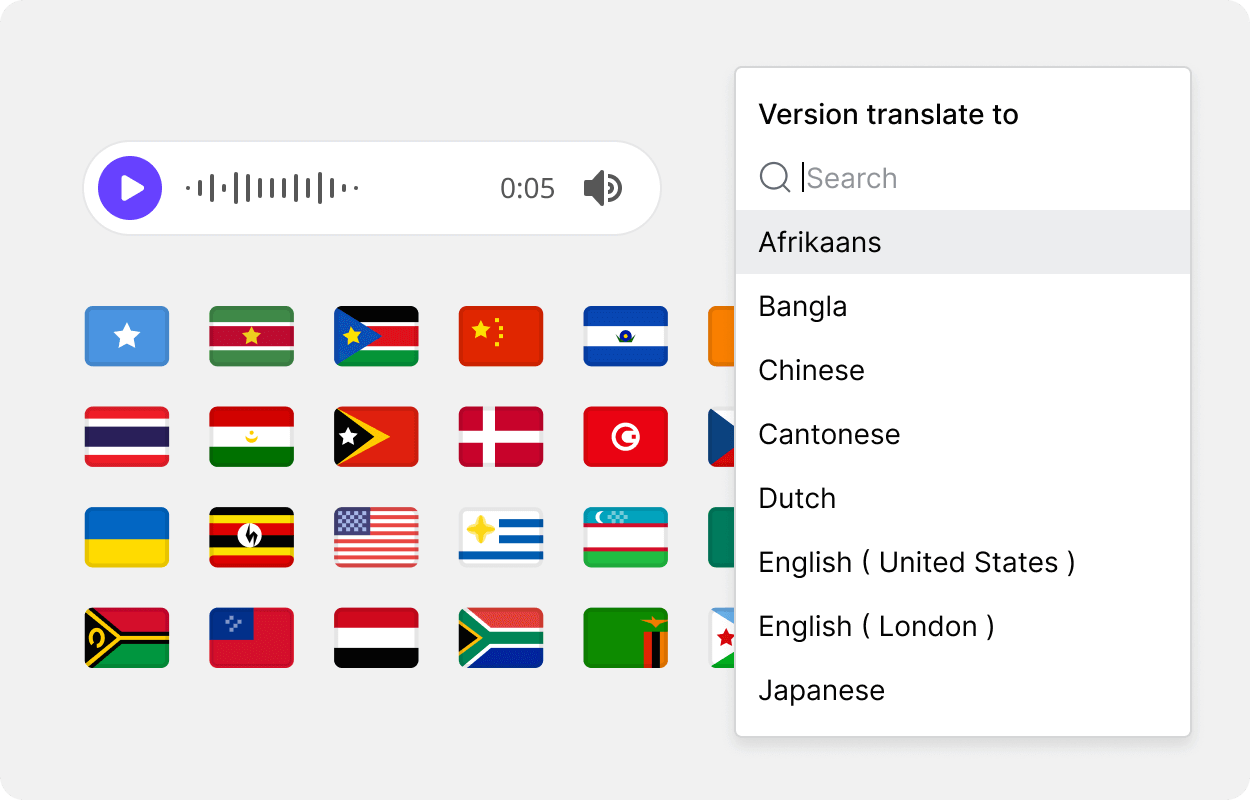Mute the audio with speaker icon
Image resolution: width=1250 pixels, height=800 pixels.
[603, 188]
